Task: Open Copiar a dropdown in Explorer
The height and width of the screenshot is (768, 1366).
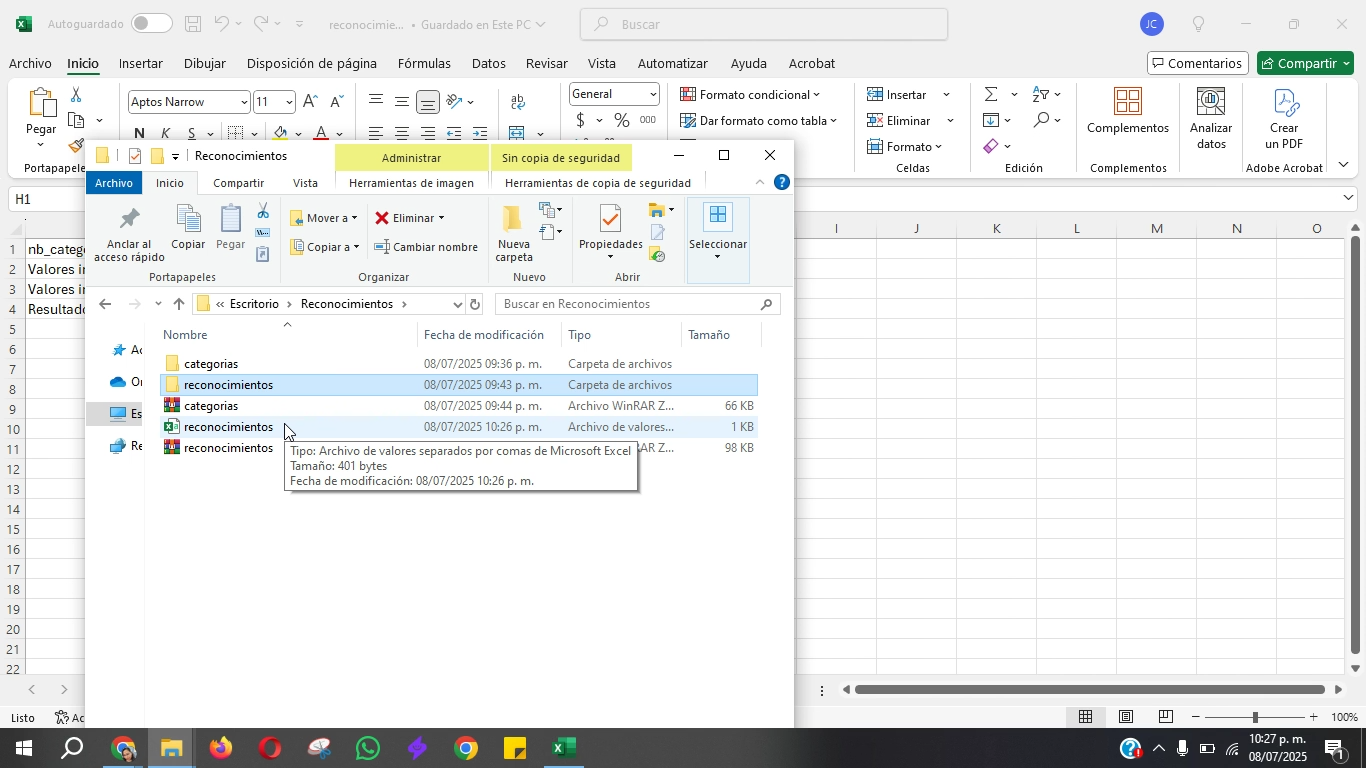Action: point(355,247)
